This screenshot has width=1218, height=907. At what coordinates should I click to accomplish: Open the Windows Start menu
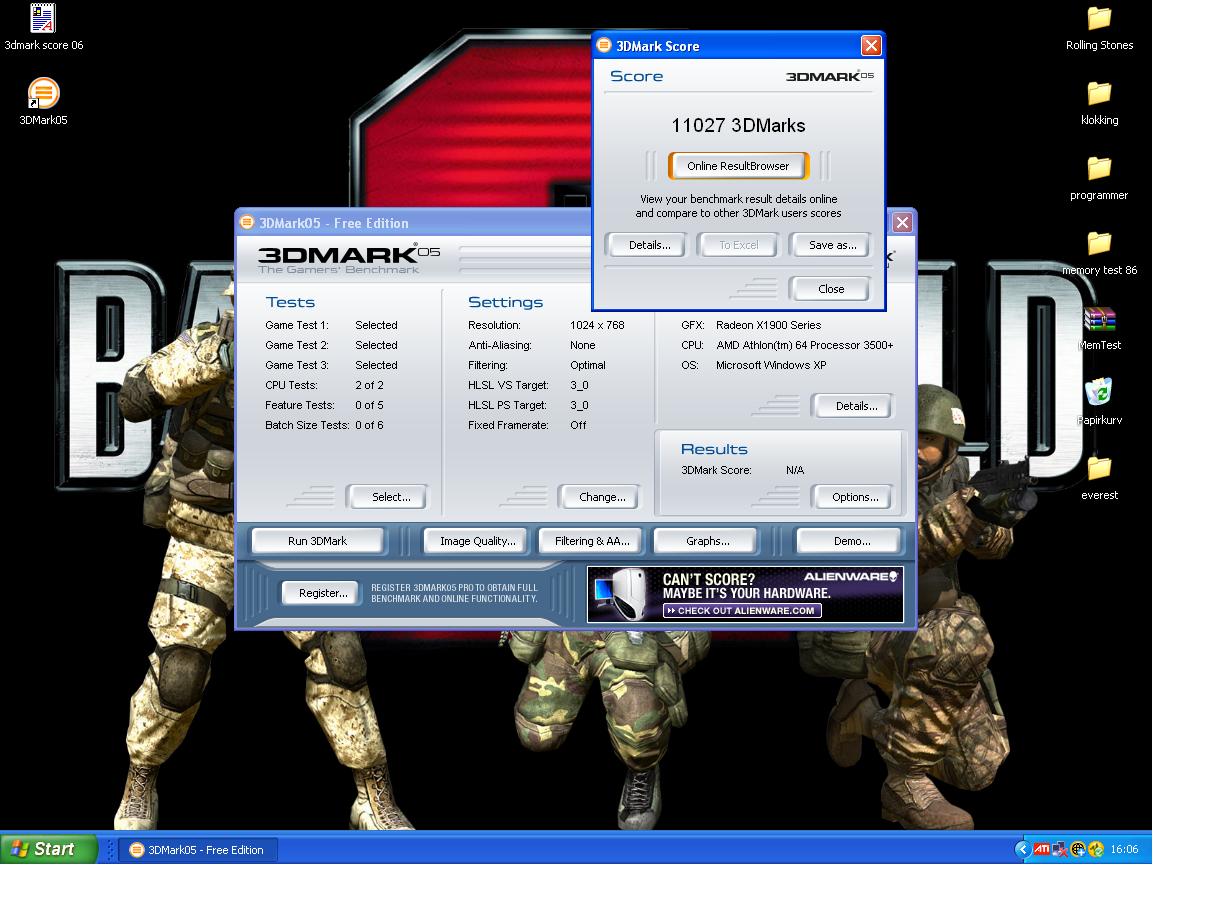[49, 849]
